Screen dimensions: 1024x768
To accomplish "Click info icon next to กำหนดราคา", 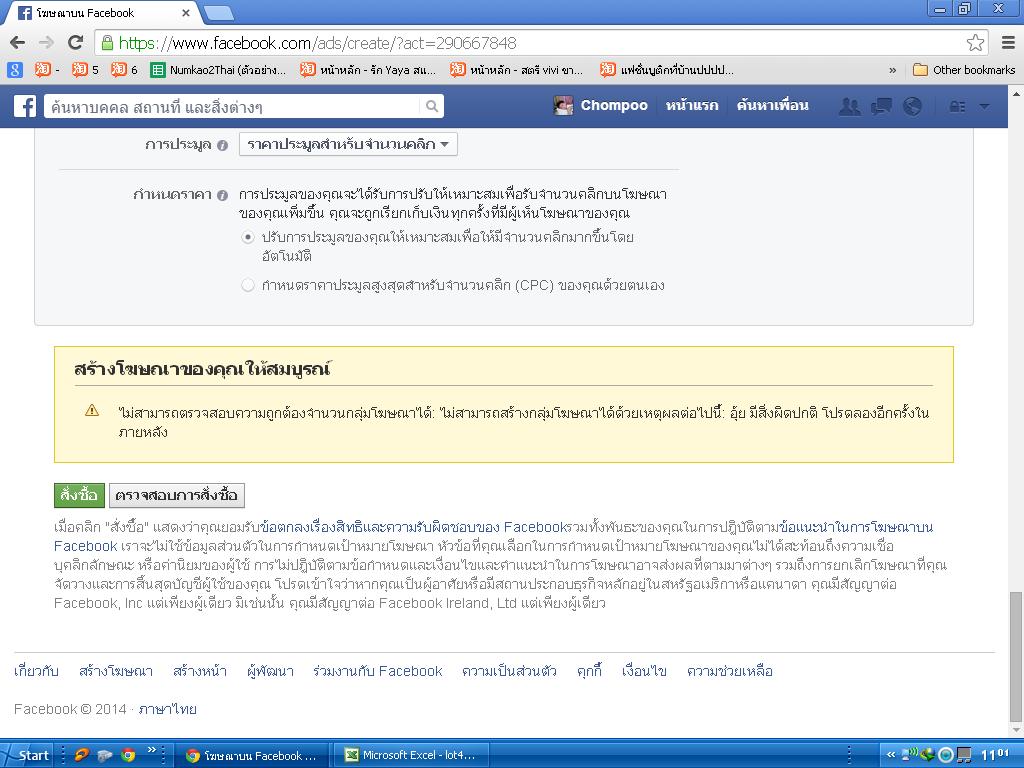I will click(222, 195).
